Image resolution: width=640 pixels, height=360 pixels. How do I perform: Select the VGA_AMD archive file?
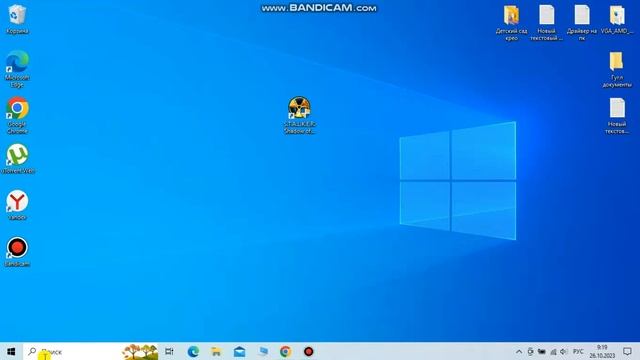617,20
